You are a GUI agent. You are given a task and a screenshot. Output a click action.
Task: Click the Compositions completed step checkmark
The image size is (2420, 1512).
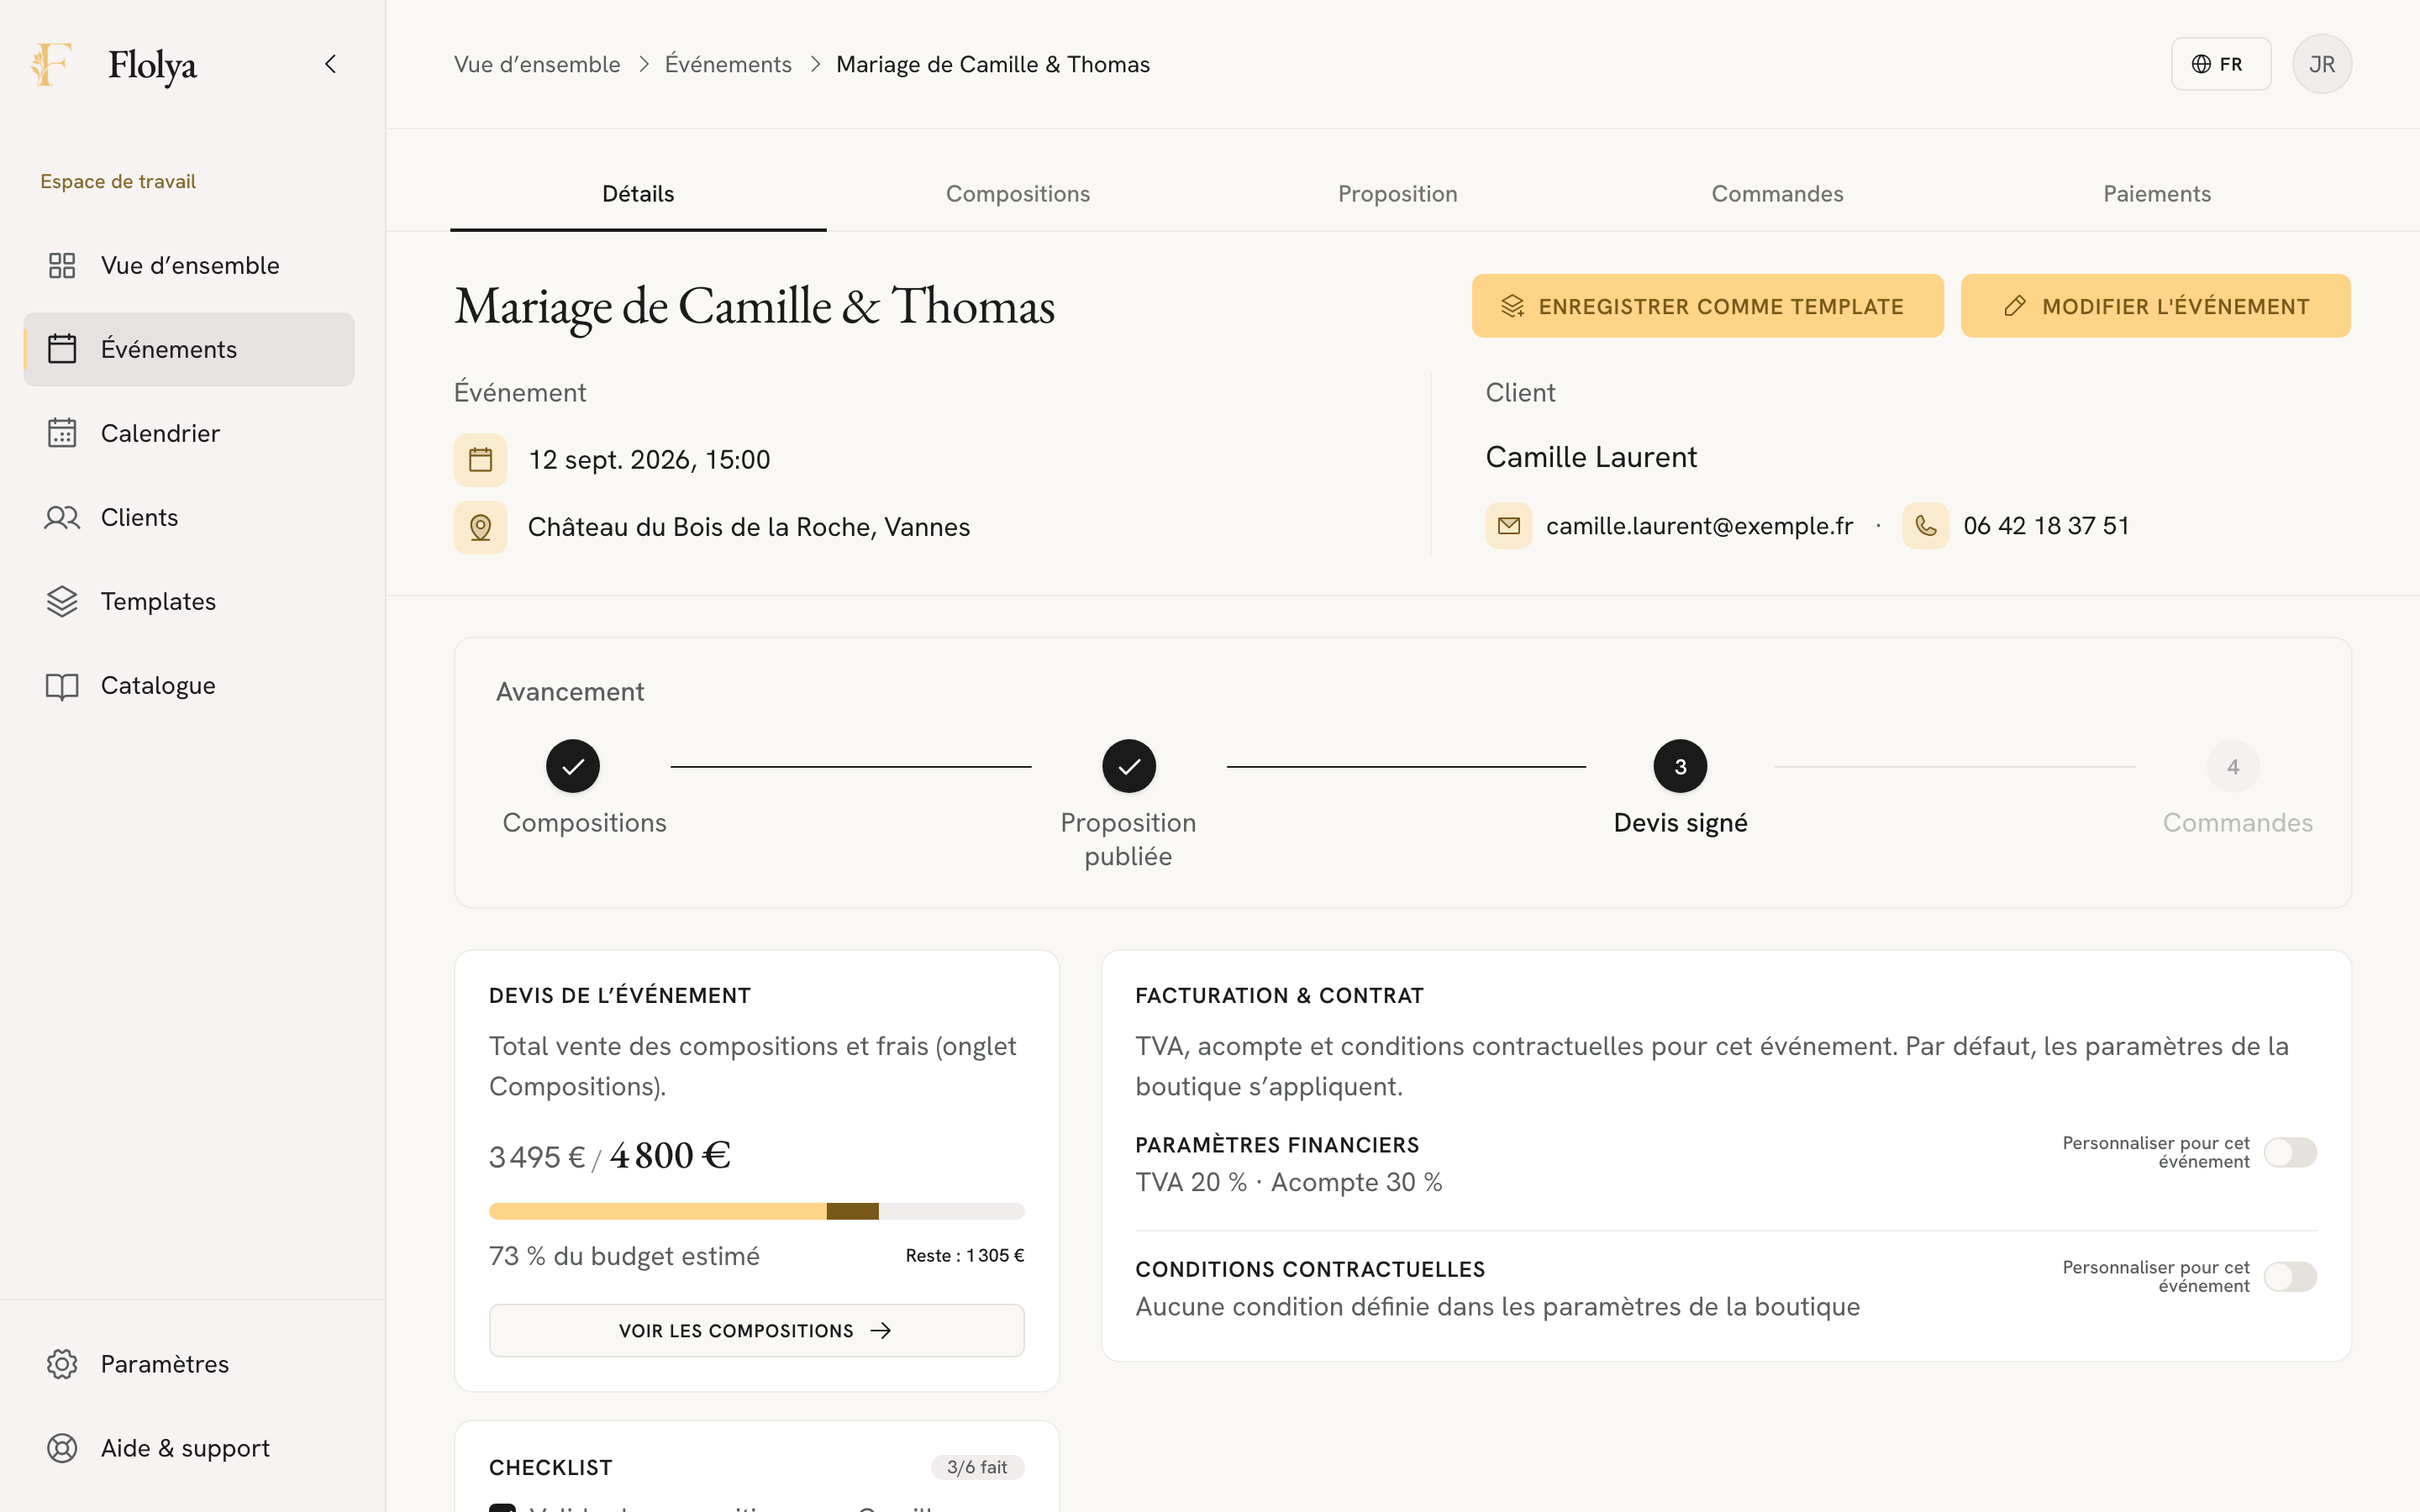click(572, 766)
